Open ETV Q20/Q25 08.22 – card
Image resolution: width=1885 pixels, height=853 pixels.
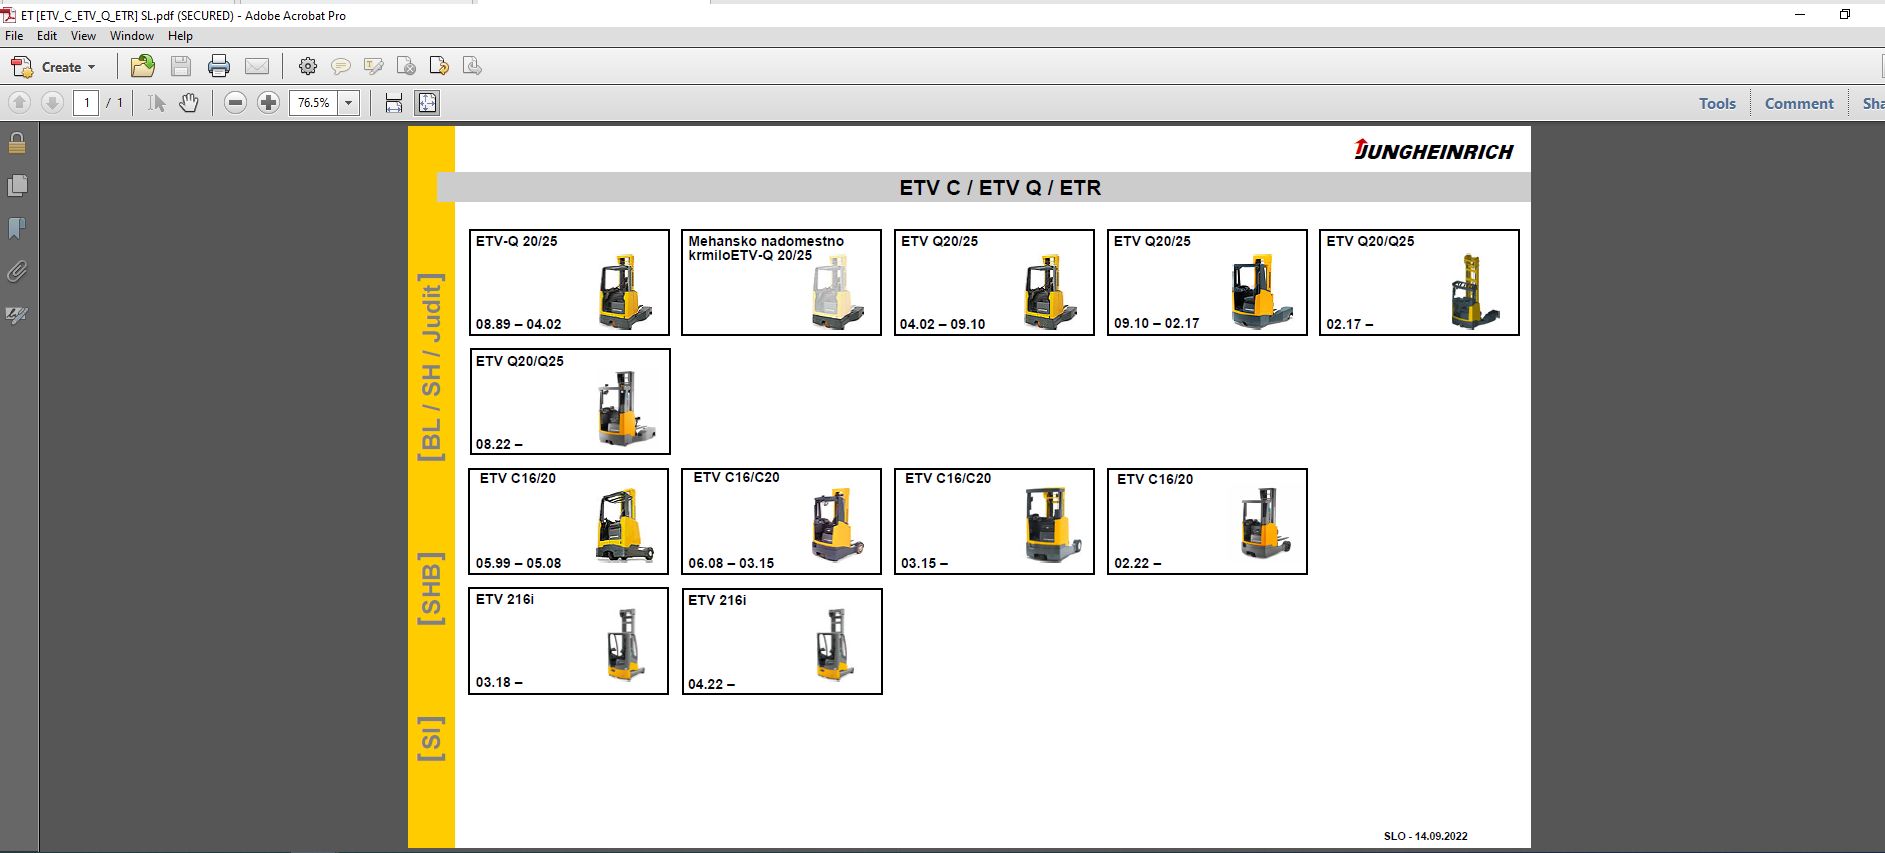[x=570, y=401]
